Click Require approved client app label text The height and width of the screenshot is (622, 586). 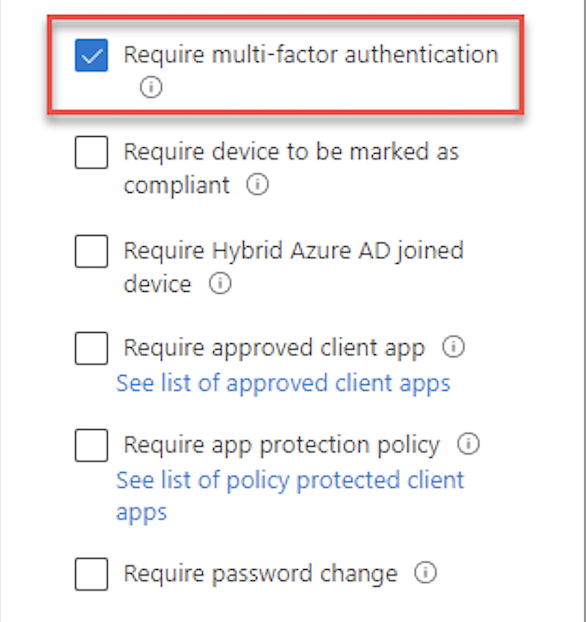tap(274, 348)
